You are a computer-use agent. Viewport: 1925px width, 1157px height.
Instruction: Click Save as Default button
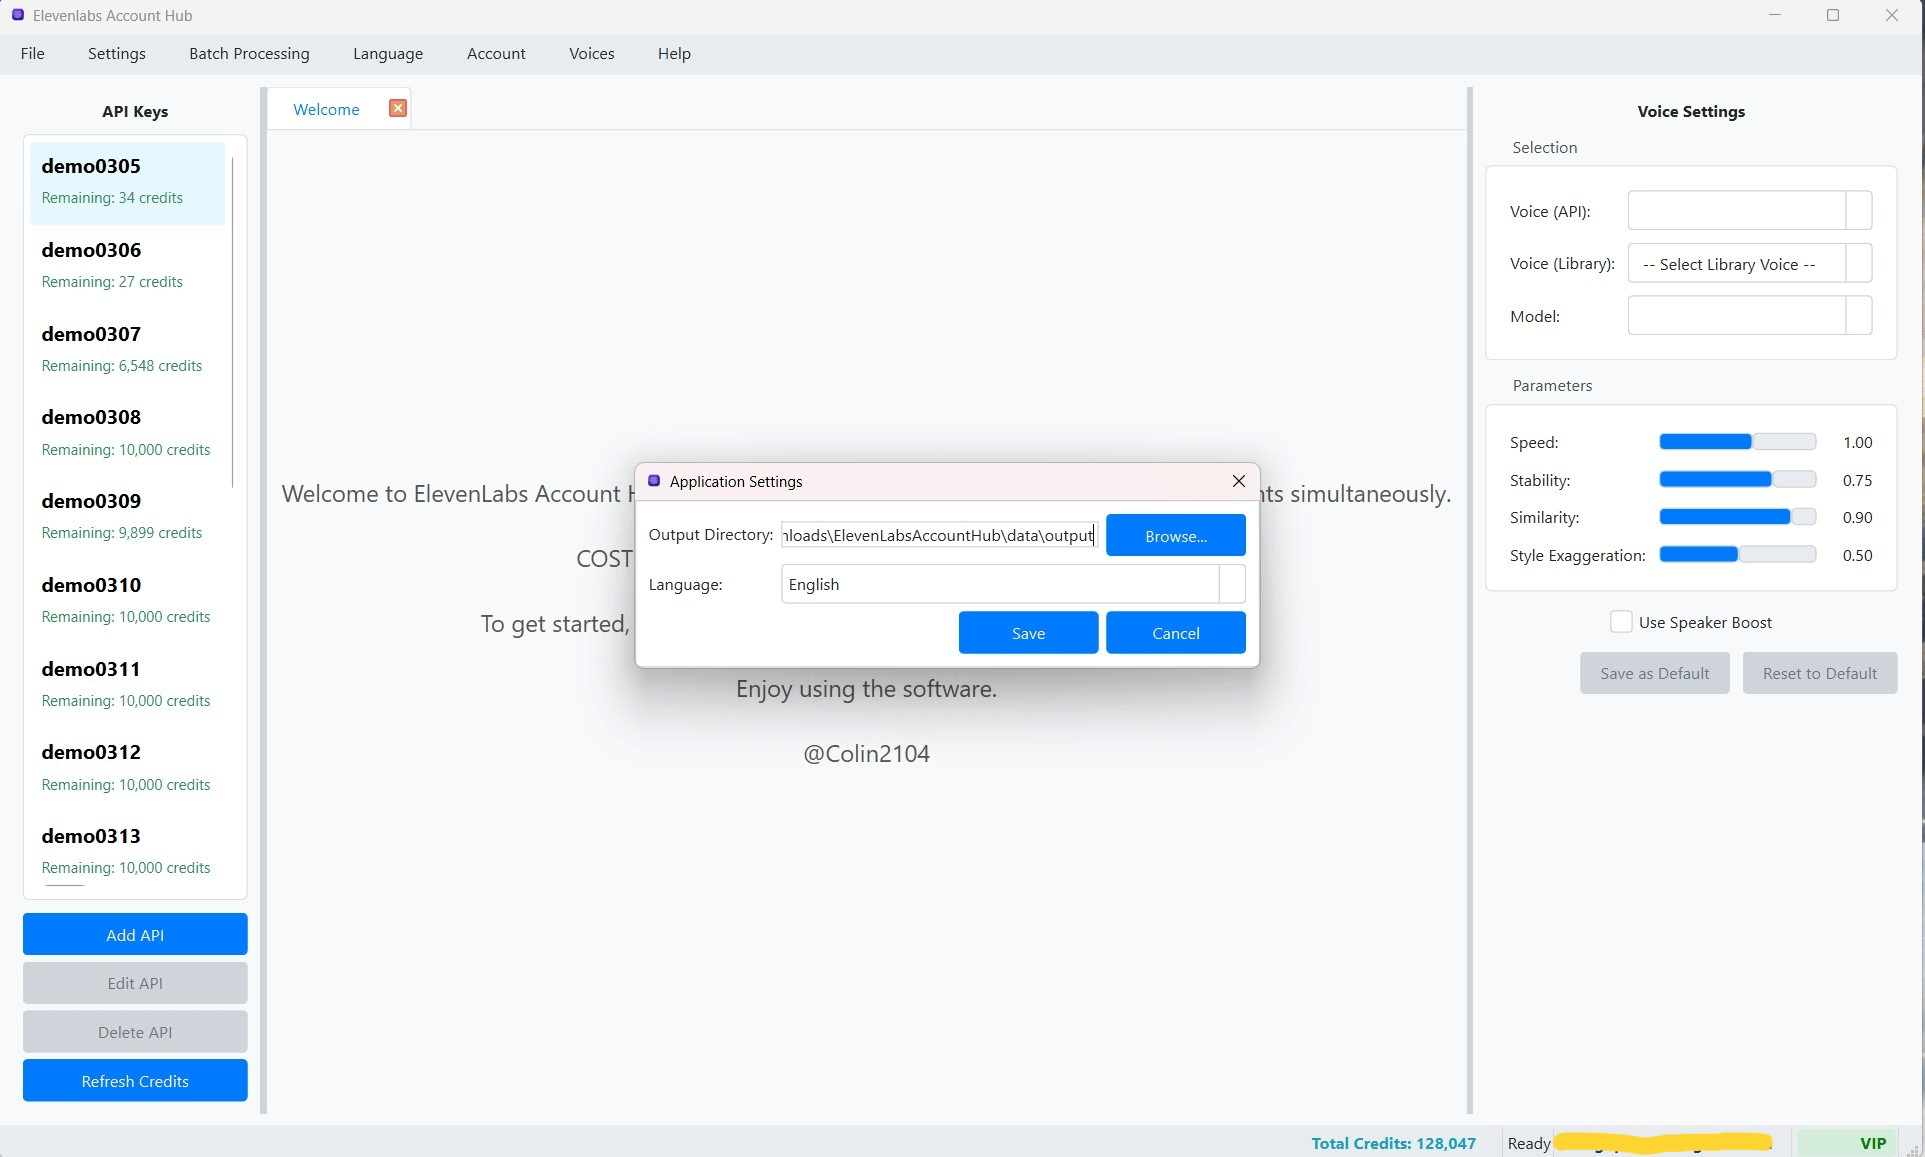click(x=1654, y=673)
